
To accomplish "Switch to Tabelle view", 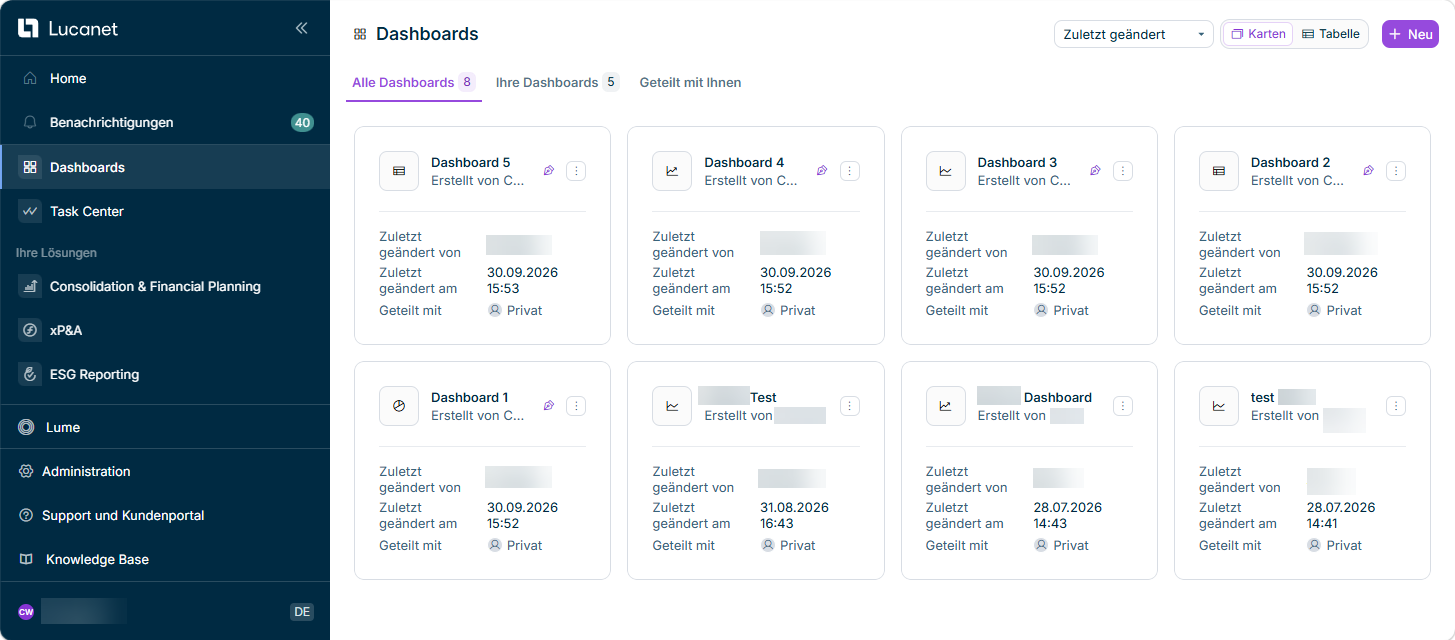I will click(x=1331, y=34).
